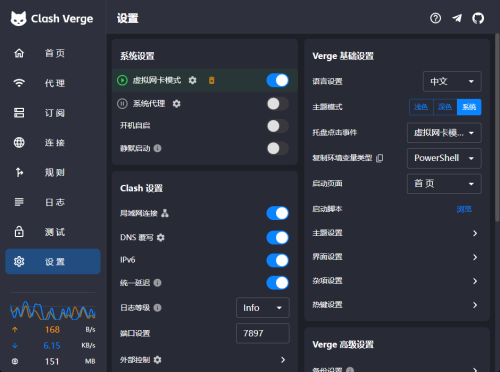Screen dimensions: 500x372
Task: Open the GitHub repository icon
Action: point(478,18)
